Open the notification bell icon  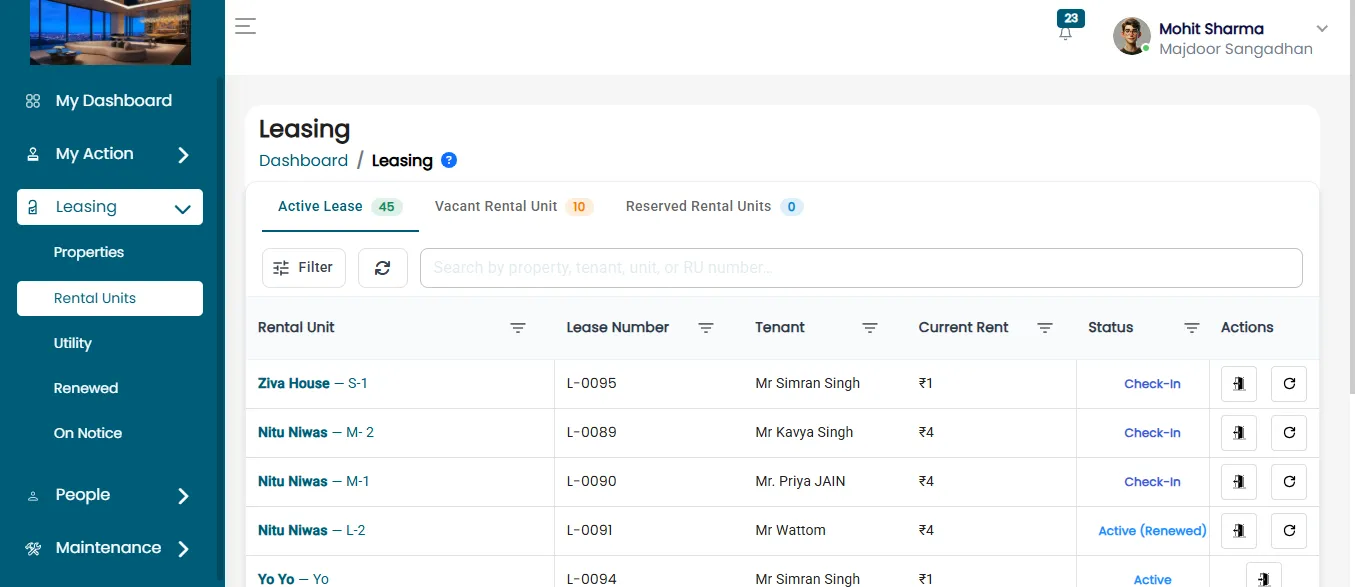point(1065,33)
